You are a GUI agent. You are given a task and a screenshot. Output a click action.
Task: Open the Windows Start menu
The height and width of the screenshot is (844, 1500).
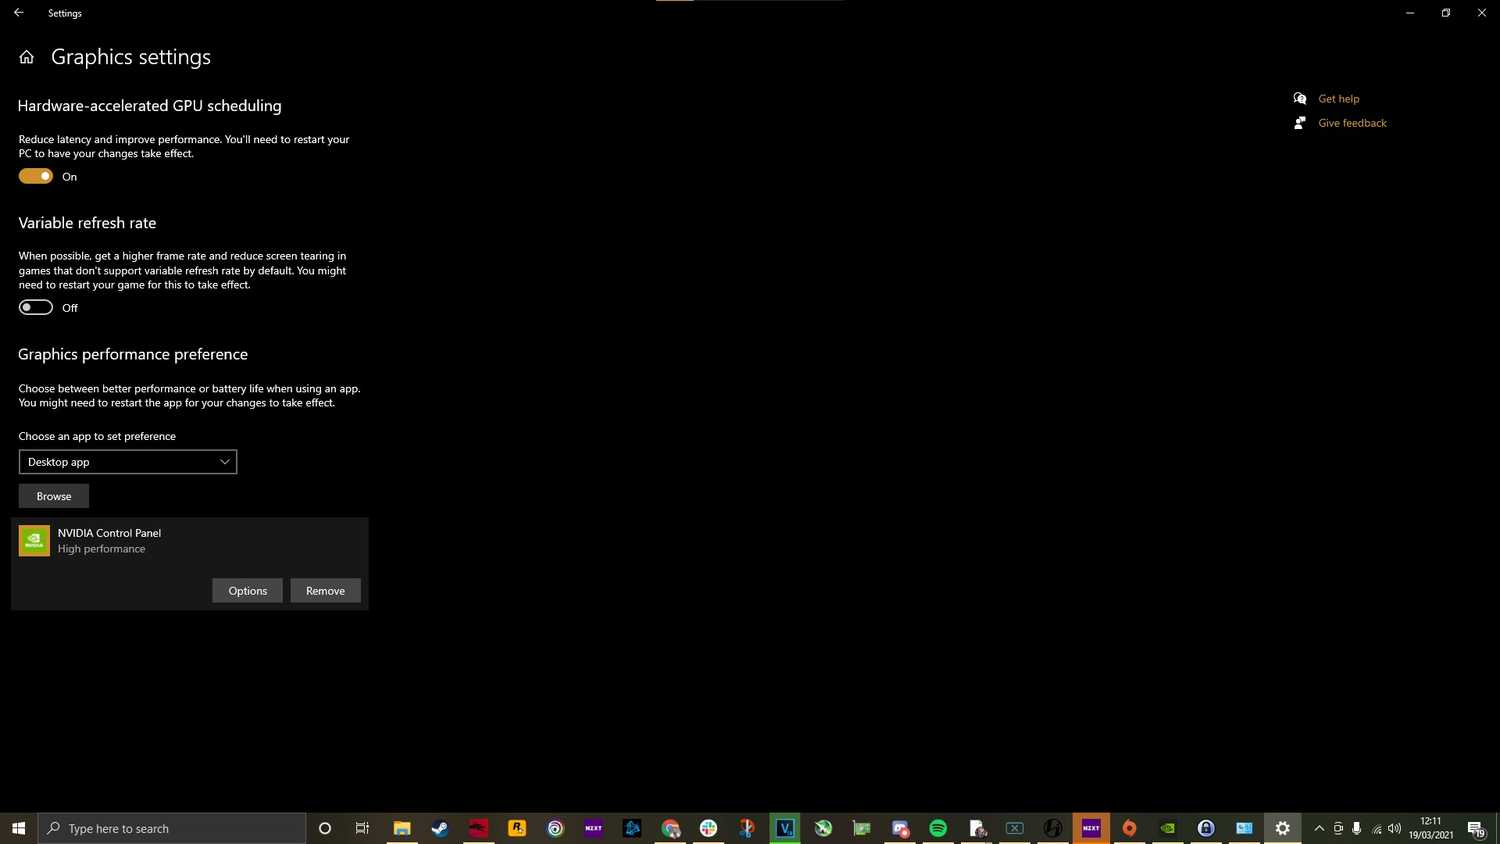point(18,828)
